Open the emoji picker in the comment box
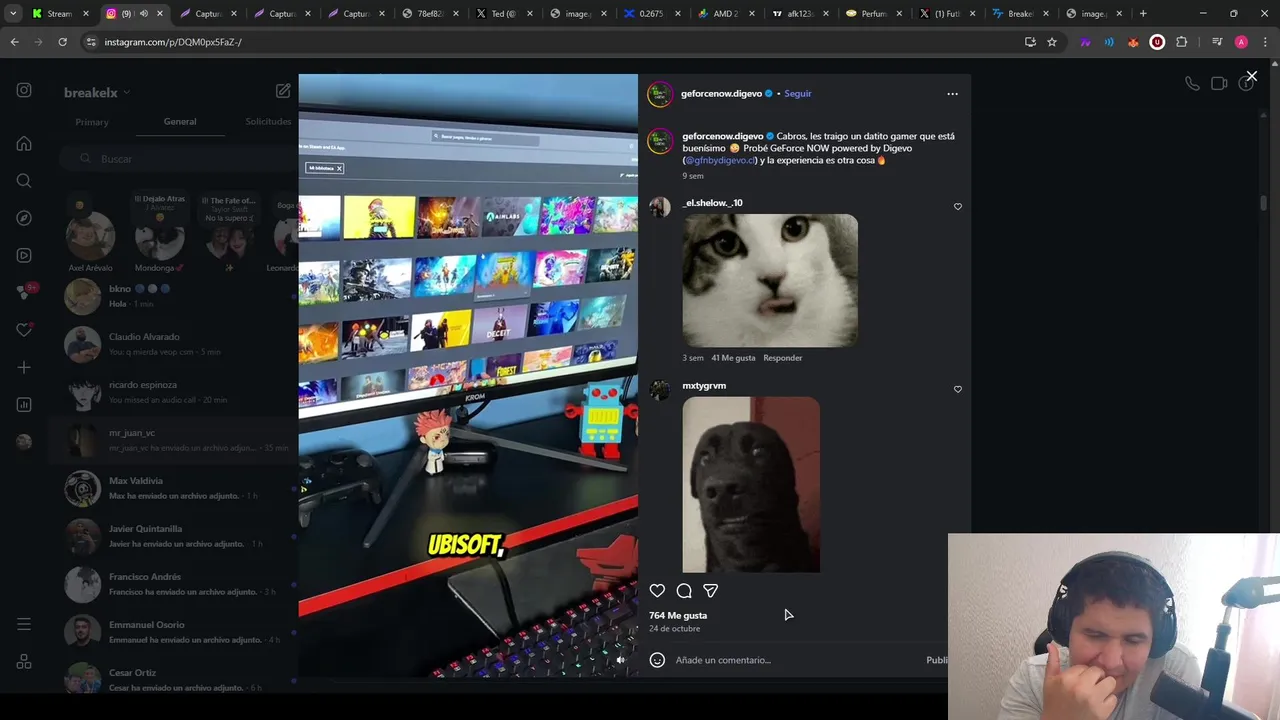The height and width of the screenshot is (720, 1280). (x=657, y=660)
